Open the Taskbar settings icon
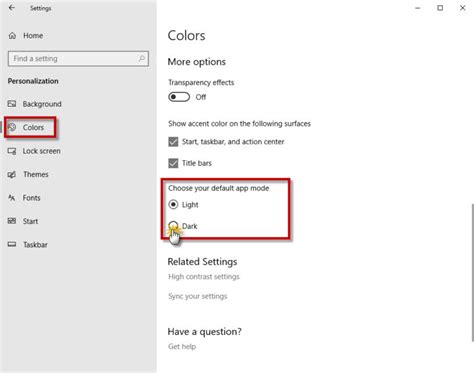The image size is (474, 373). (12, 244)
